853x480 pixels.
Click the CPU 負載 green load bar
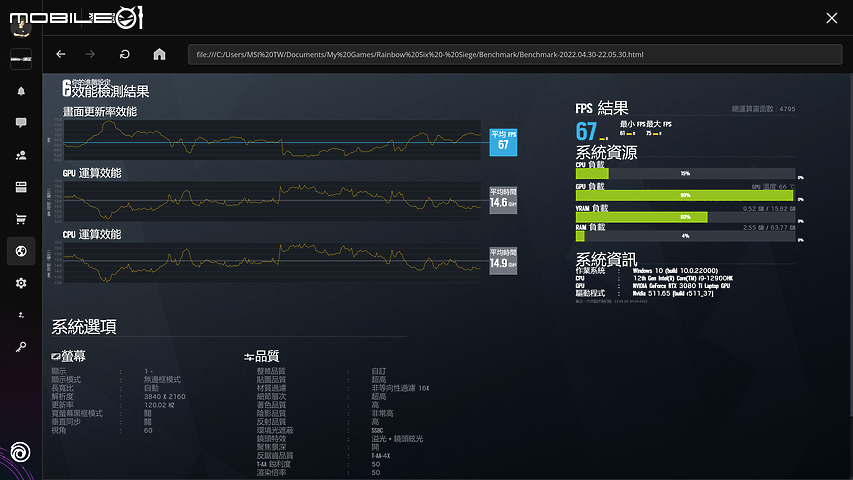click(x=592, y=174)
